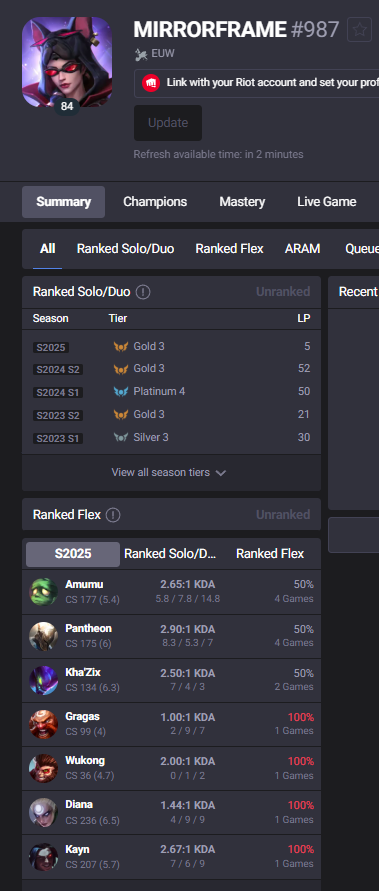The height and width of the screenshot is (891, 379).
Task: Click the S2024 S2 Gold 3 tier emblem
Action: 121,369
